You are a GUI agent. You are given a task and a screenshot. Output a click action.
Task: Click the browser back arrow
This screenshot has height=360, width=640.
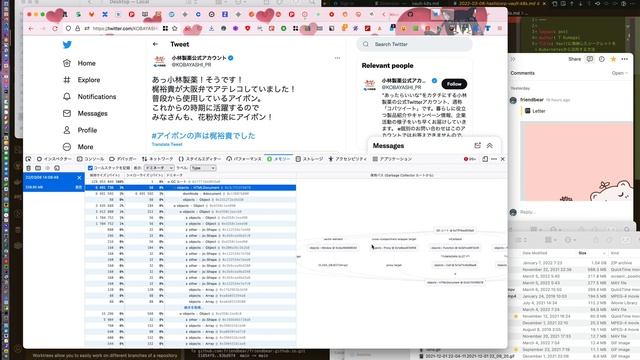click(31, 29)
